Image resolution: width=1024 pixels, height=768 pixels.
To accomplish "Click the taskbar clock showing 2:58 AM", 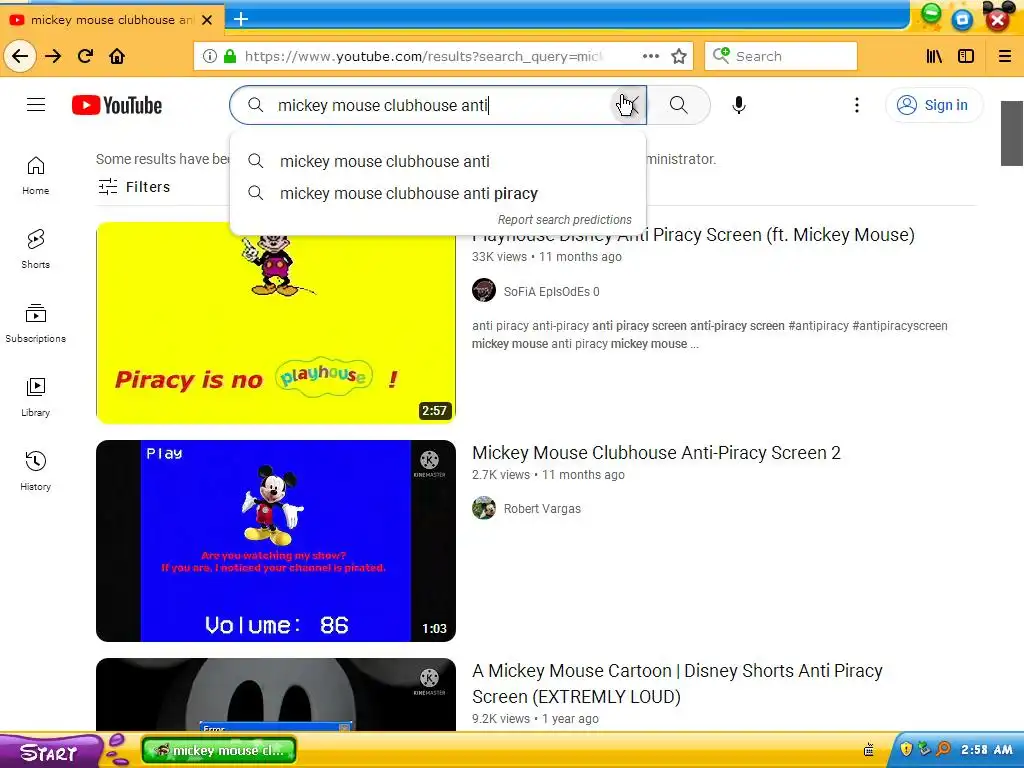I will [x=986, y=750].
